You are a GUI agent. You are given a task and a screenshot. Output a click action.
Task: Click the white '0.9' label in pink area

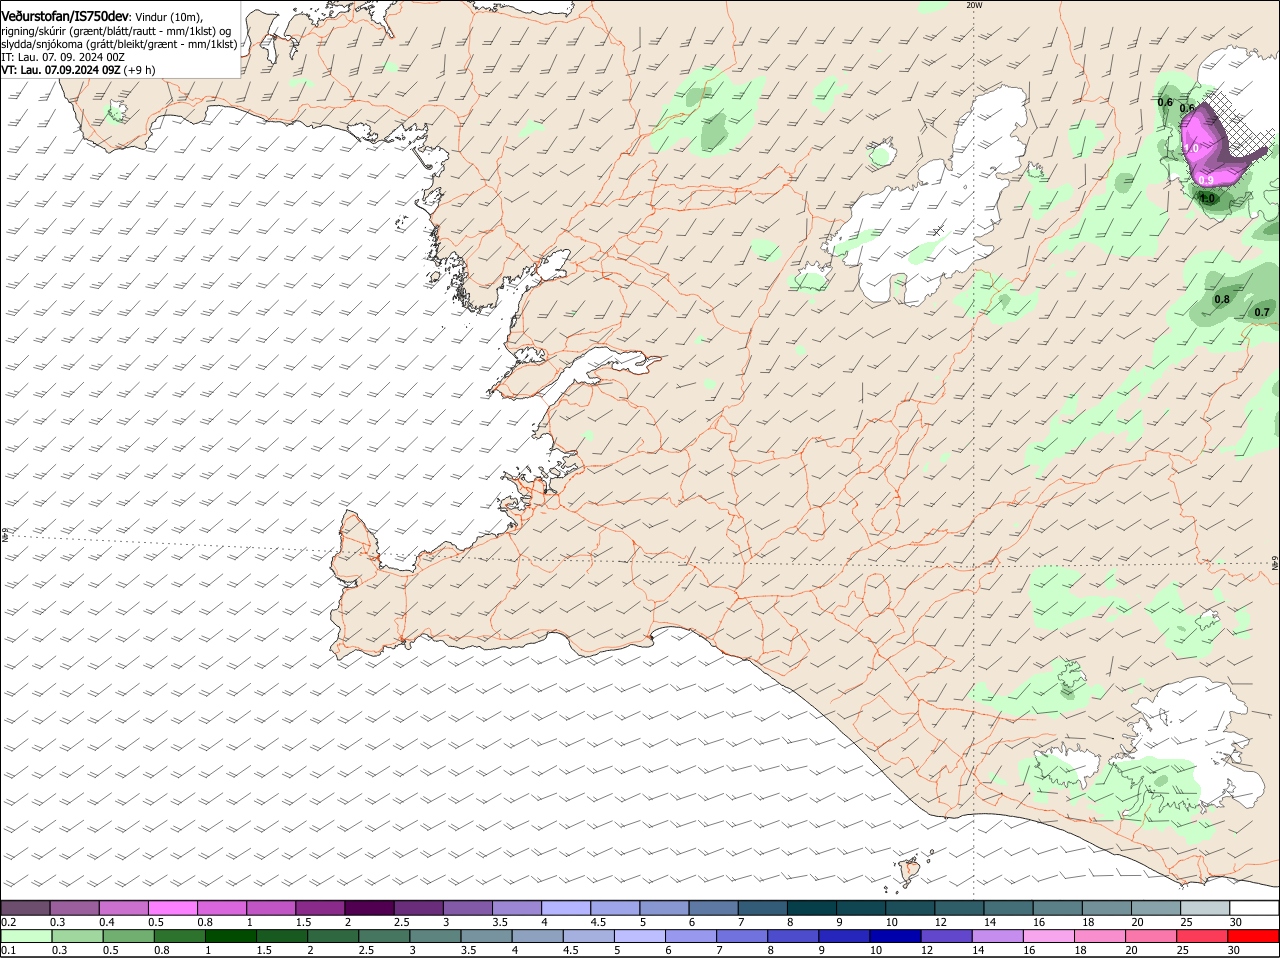coord(1206,180)
